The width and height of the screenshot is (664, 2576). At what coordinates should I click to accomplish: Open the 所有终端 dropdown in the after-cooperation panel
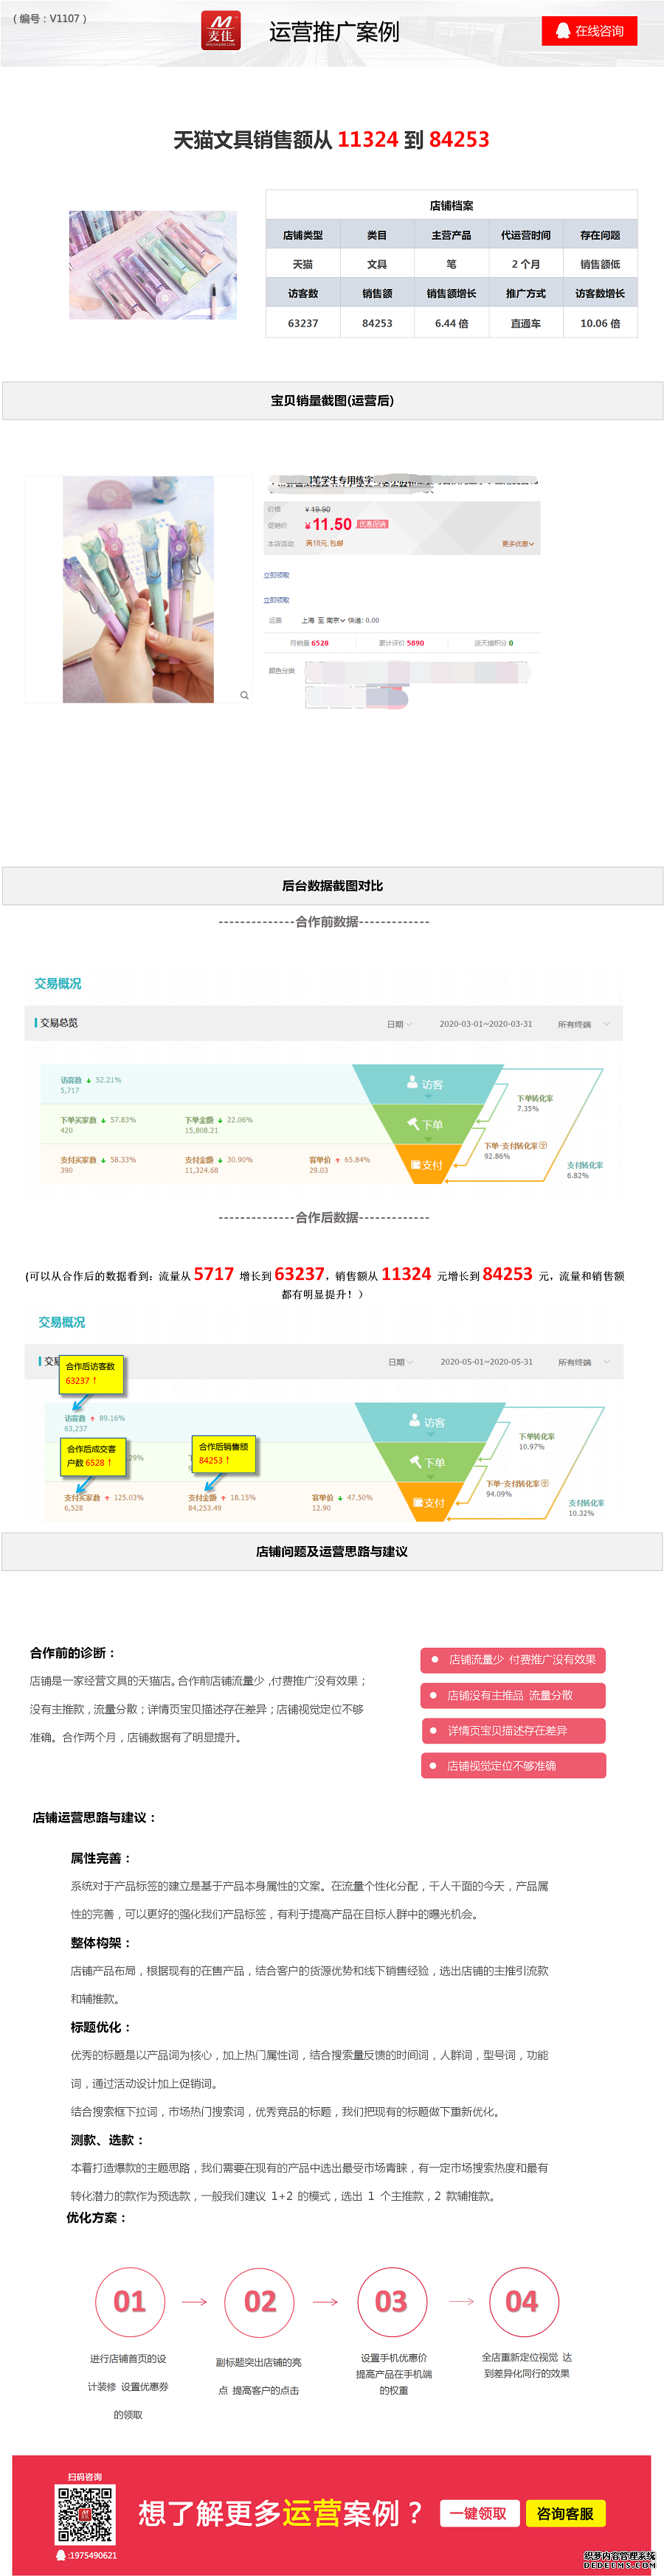click(x=584, y=1362)
